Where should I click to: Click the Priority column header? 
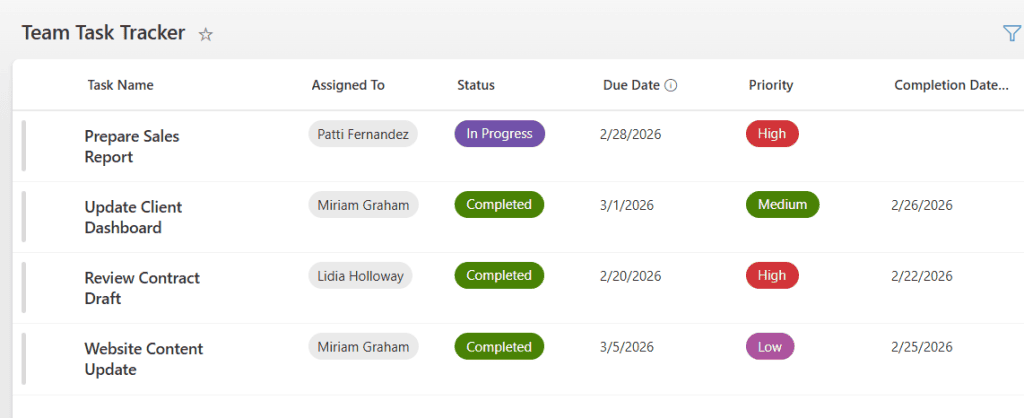[x=771, y=85]
